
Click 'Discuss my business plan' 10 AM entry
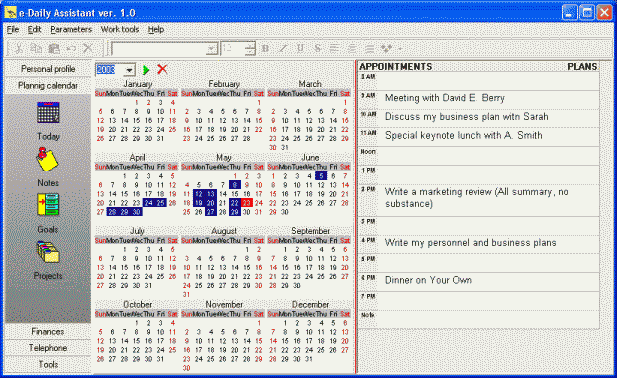click(467, 117)
